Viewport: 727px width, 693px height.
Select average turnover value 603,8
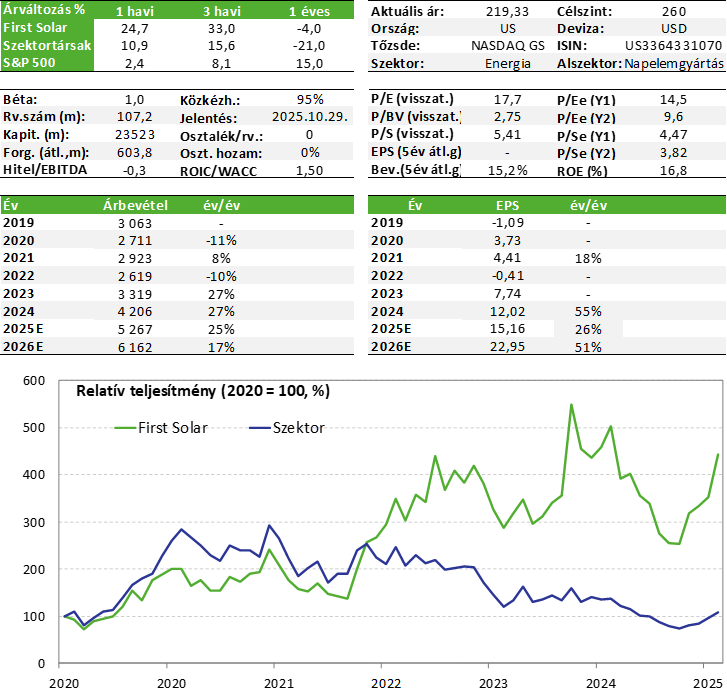(134, 153)
